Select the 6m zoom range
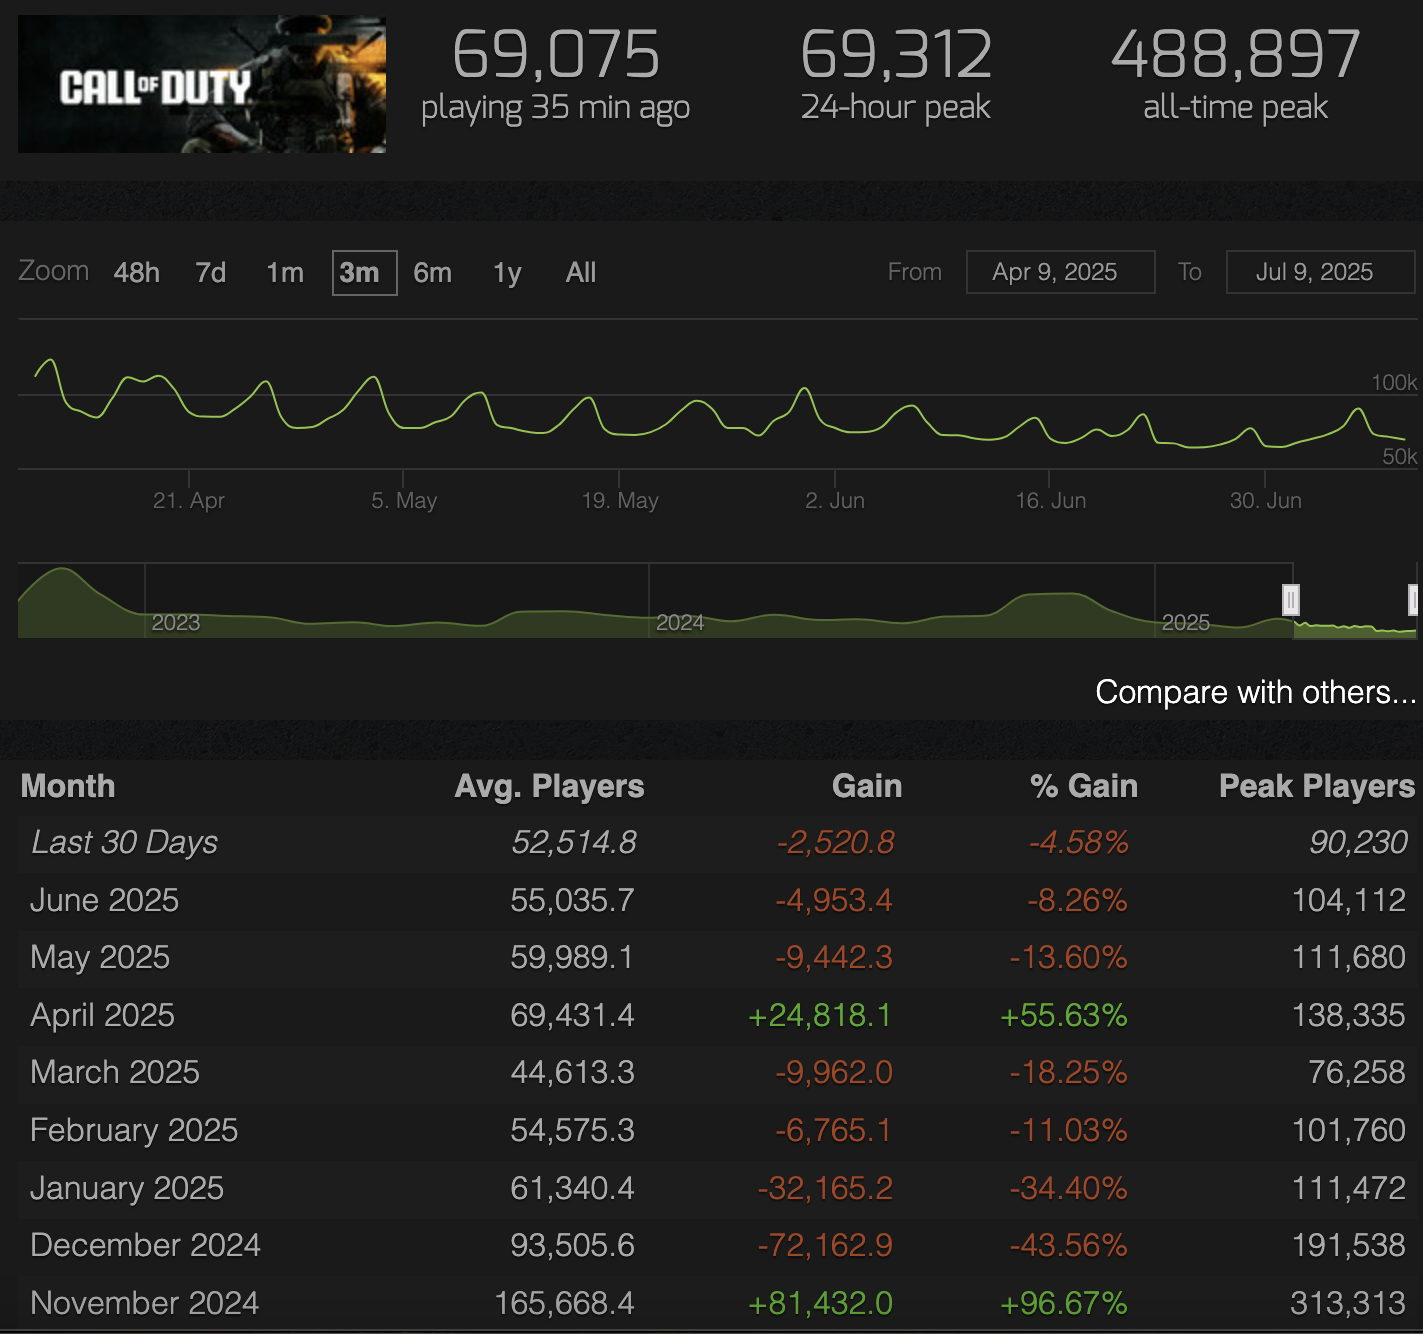 click(x=433, y=273)
